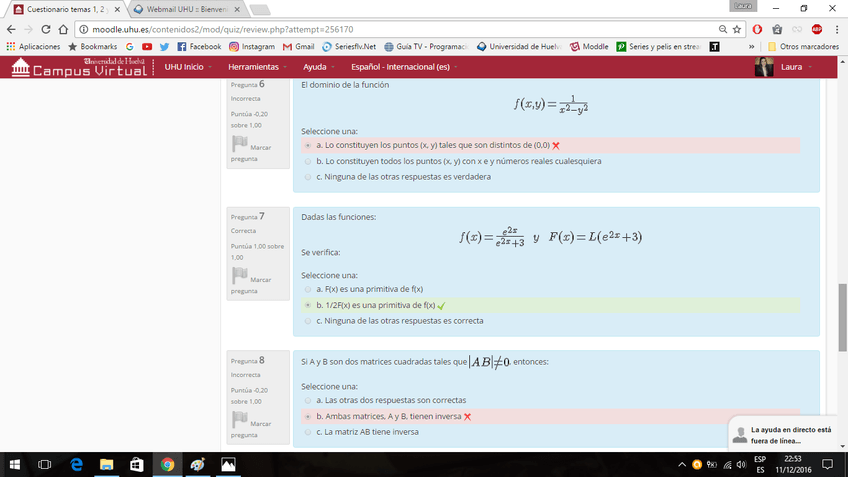Bookmark this page with the star icon
Screen dimensions: 848x477
737,29
